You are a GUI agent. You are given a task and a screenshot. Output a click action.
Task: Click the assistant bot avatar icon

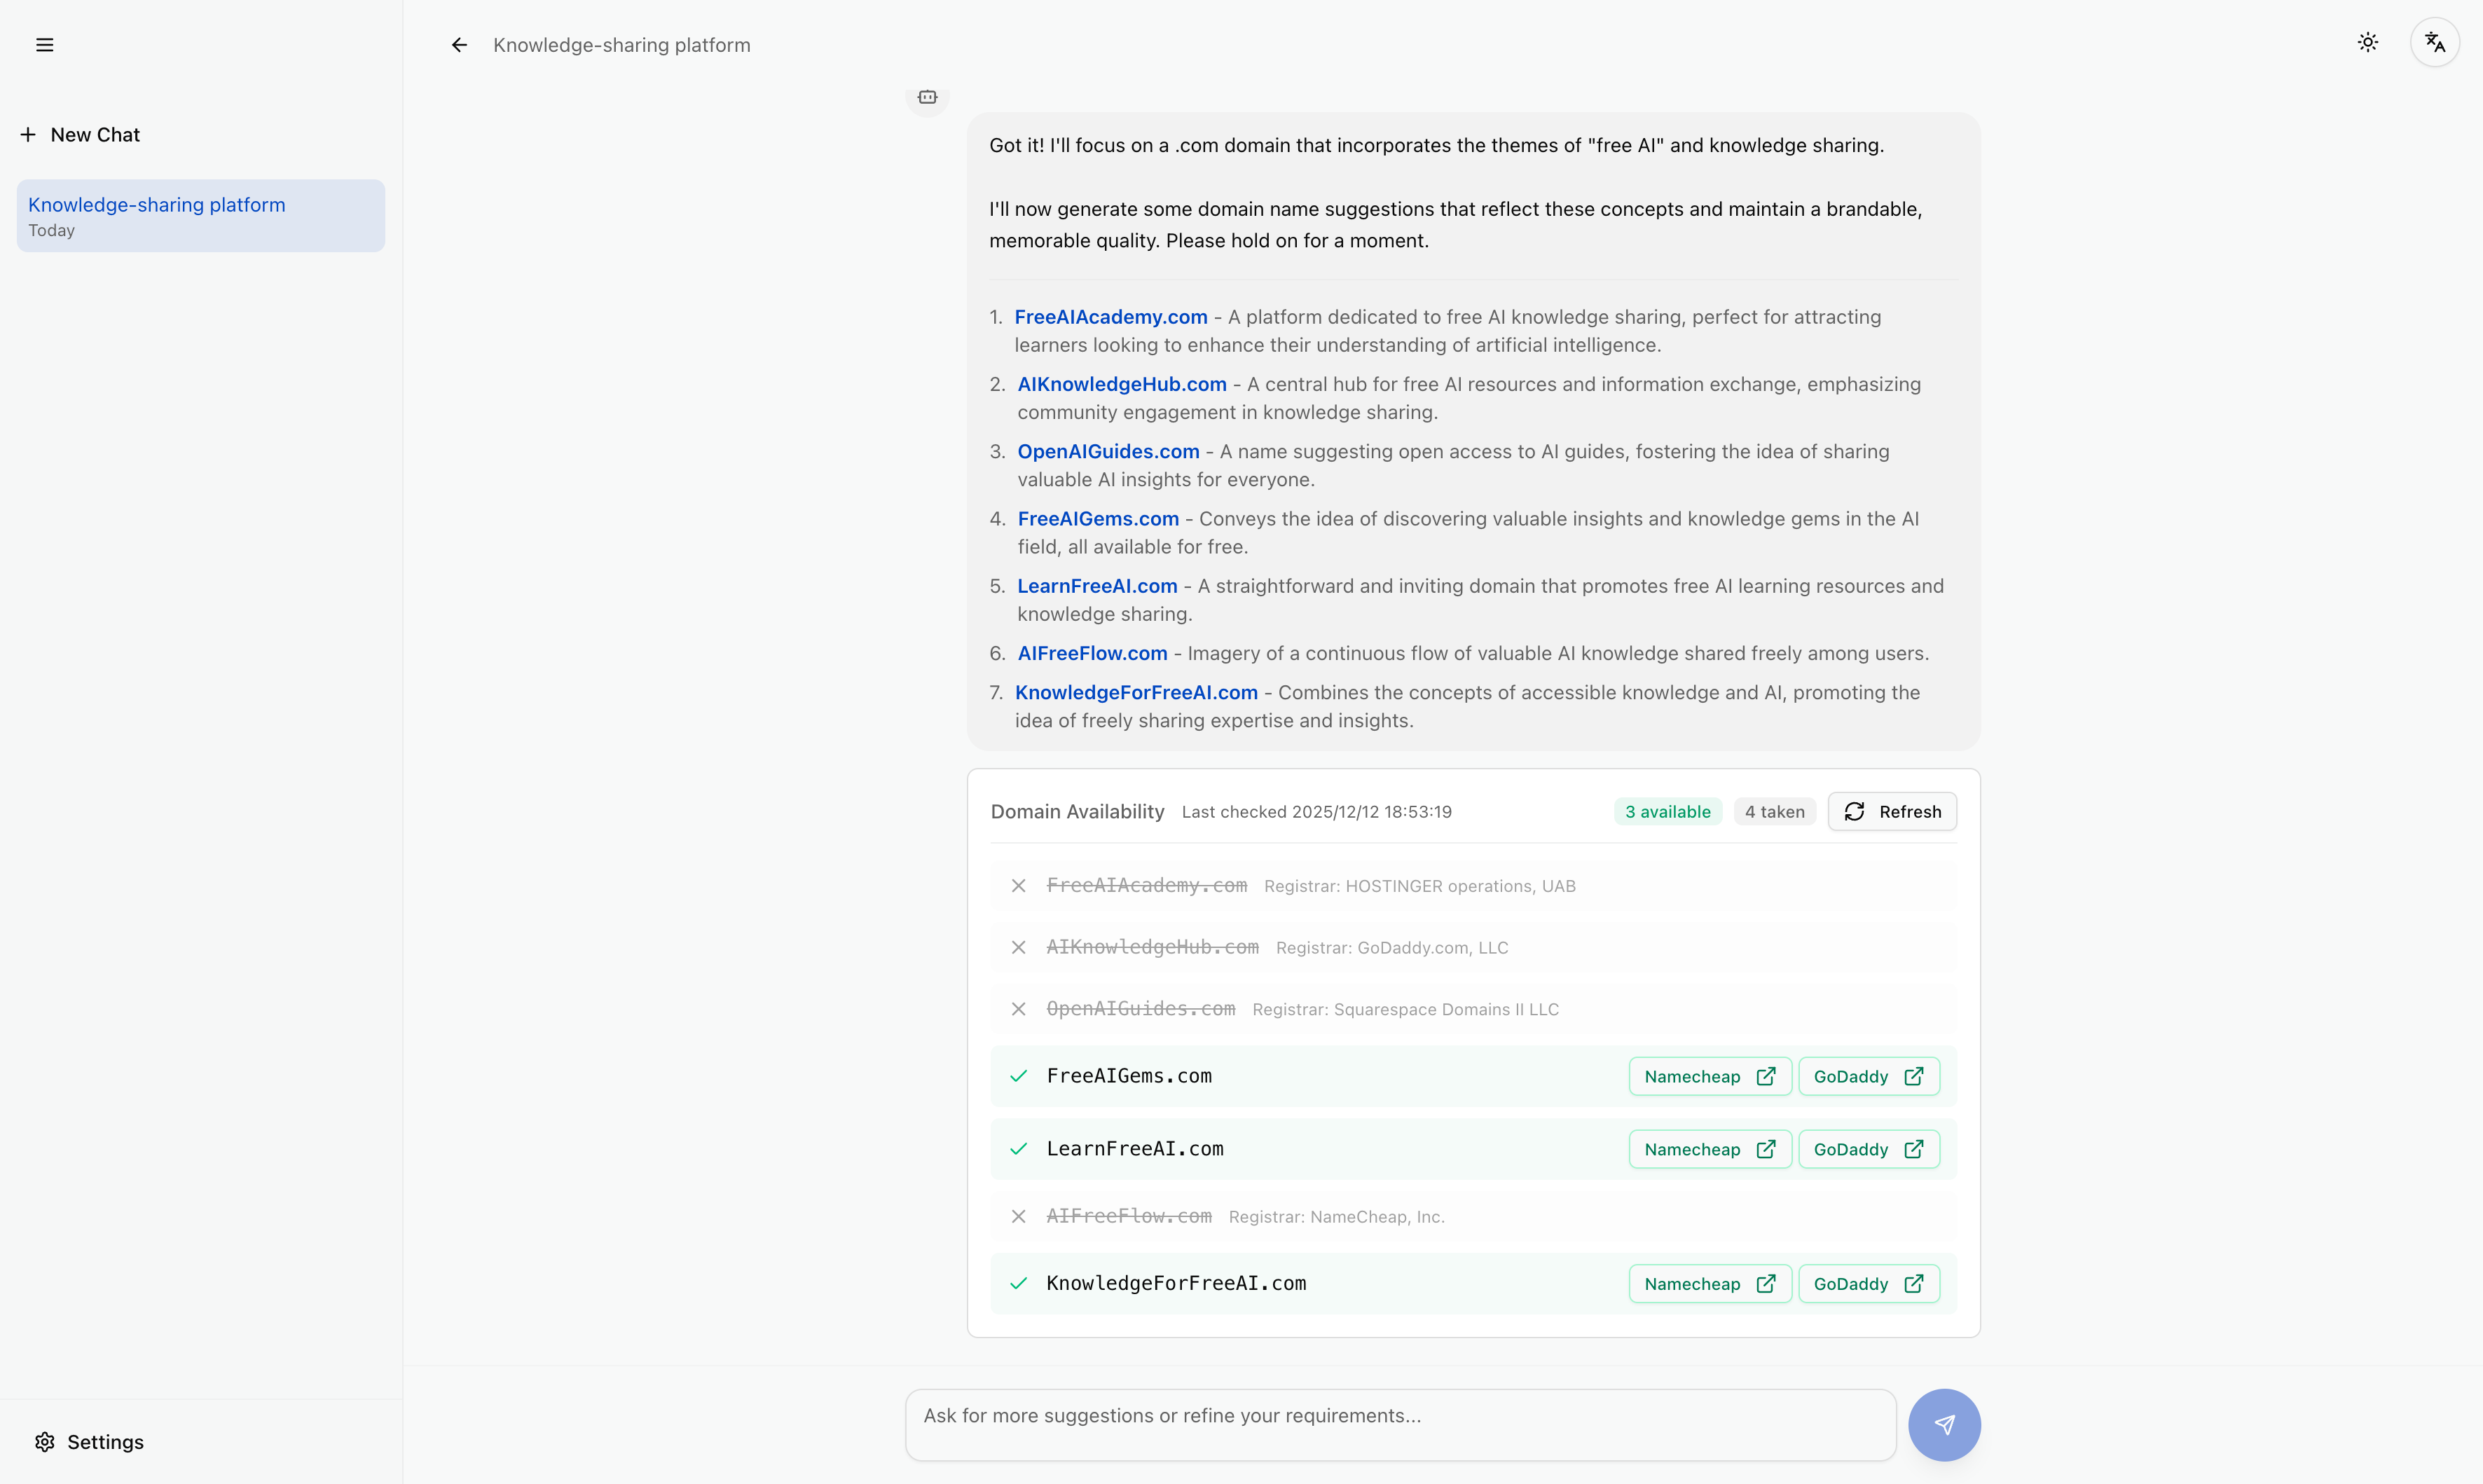pos(927,97)
